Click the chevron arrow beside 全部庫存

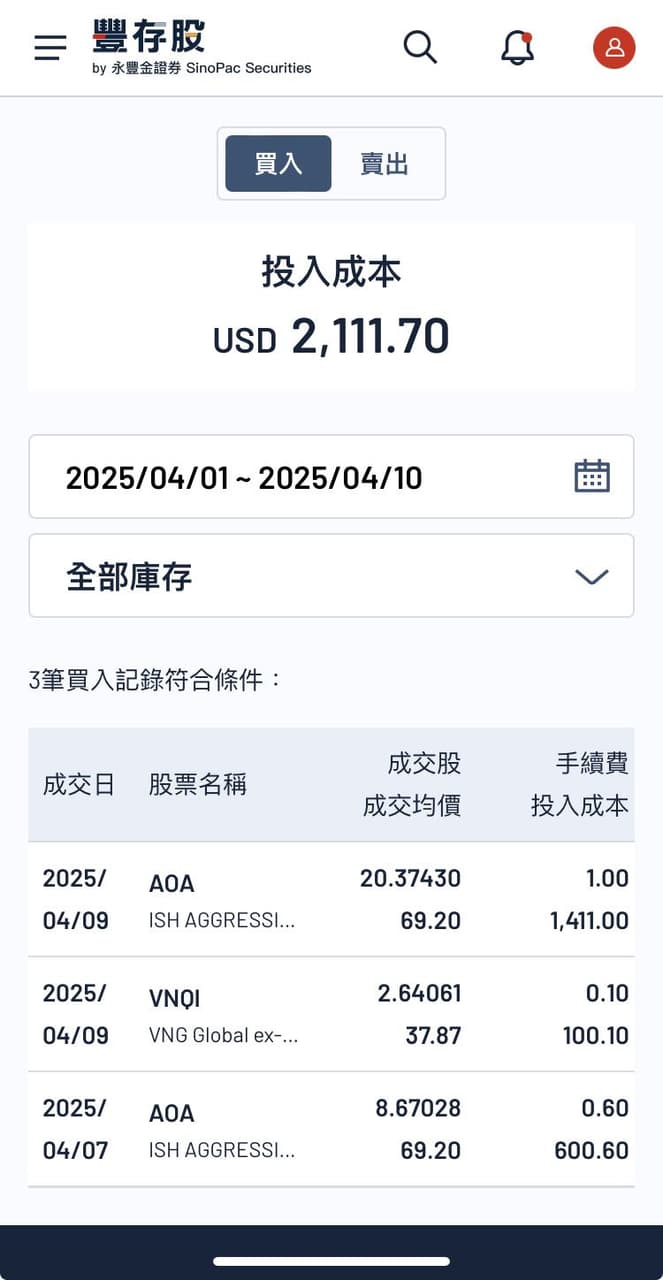pos(592,577)
